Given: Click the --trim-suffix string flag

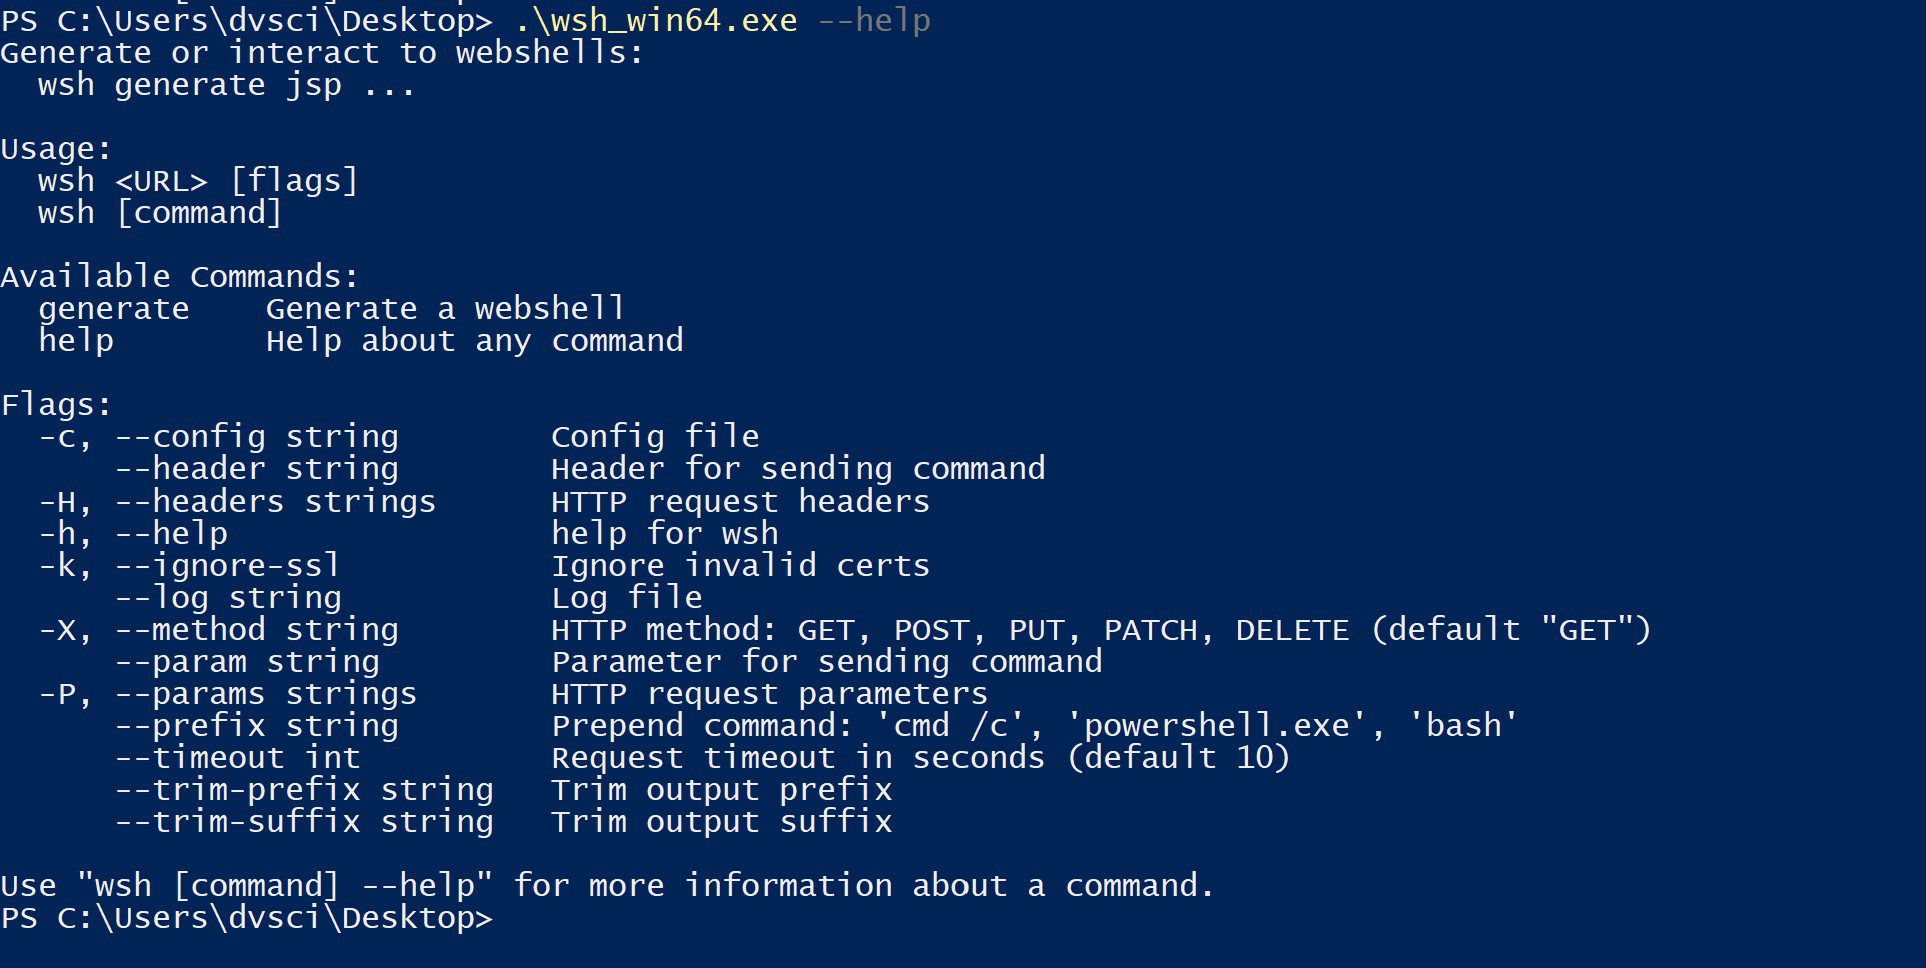Looking at the screenshot, I should [304, 822].
